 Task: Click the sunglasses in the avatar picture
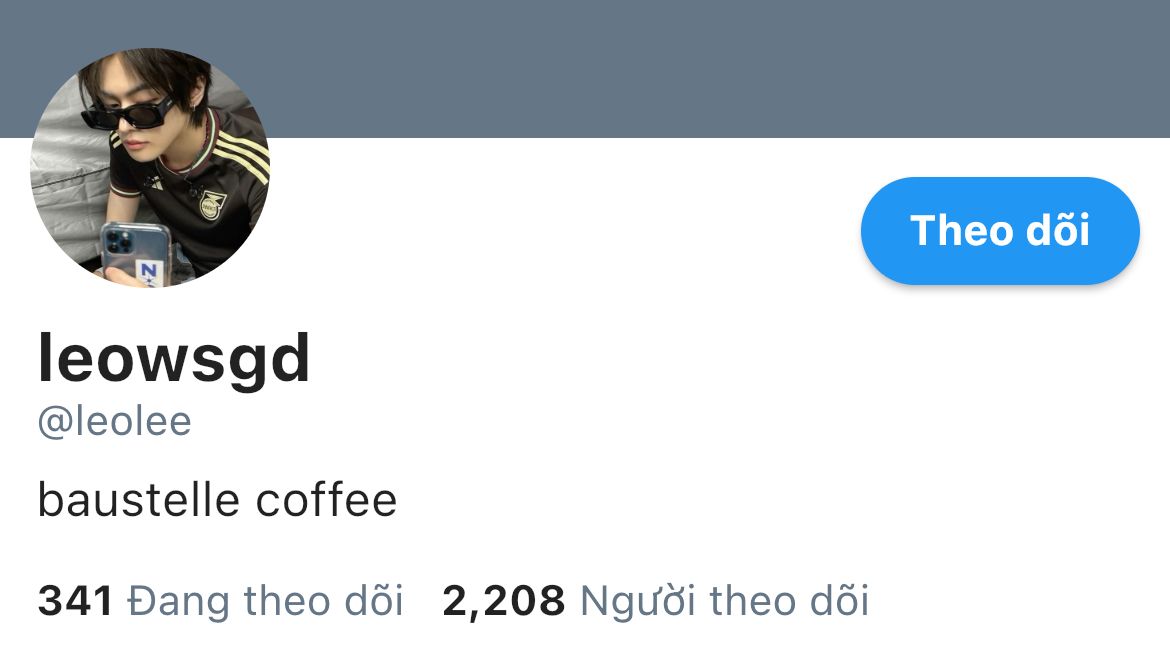pyautogui.click(x=127, y=115)
